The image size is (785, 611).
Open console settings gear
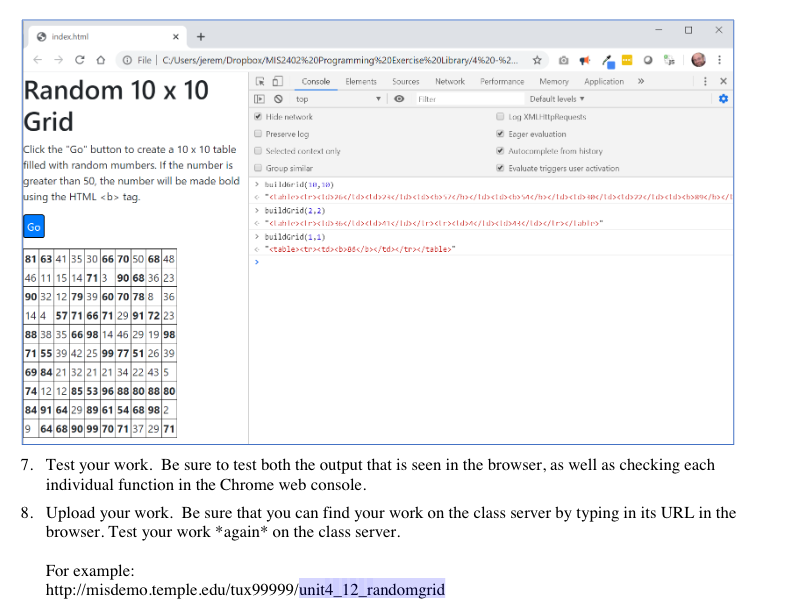(x=723, y=99)
